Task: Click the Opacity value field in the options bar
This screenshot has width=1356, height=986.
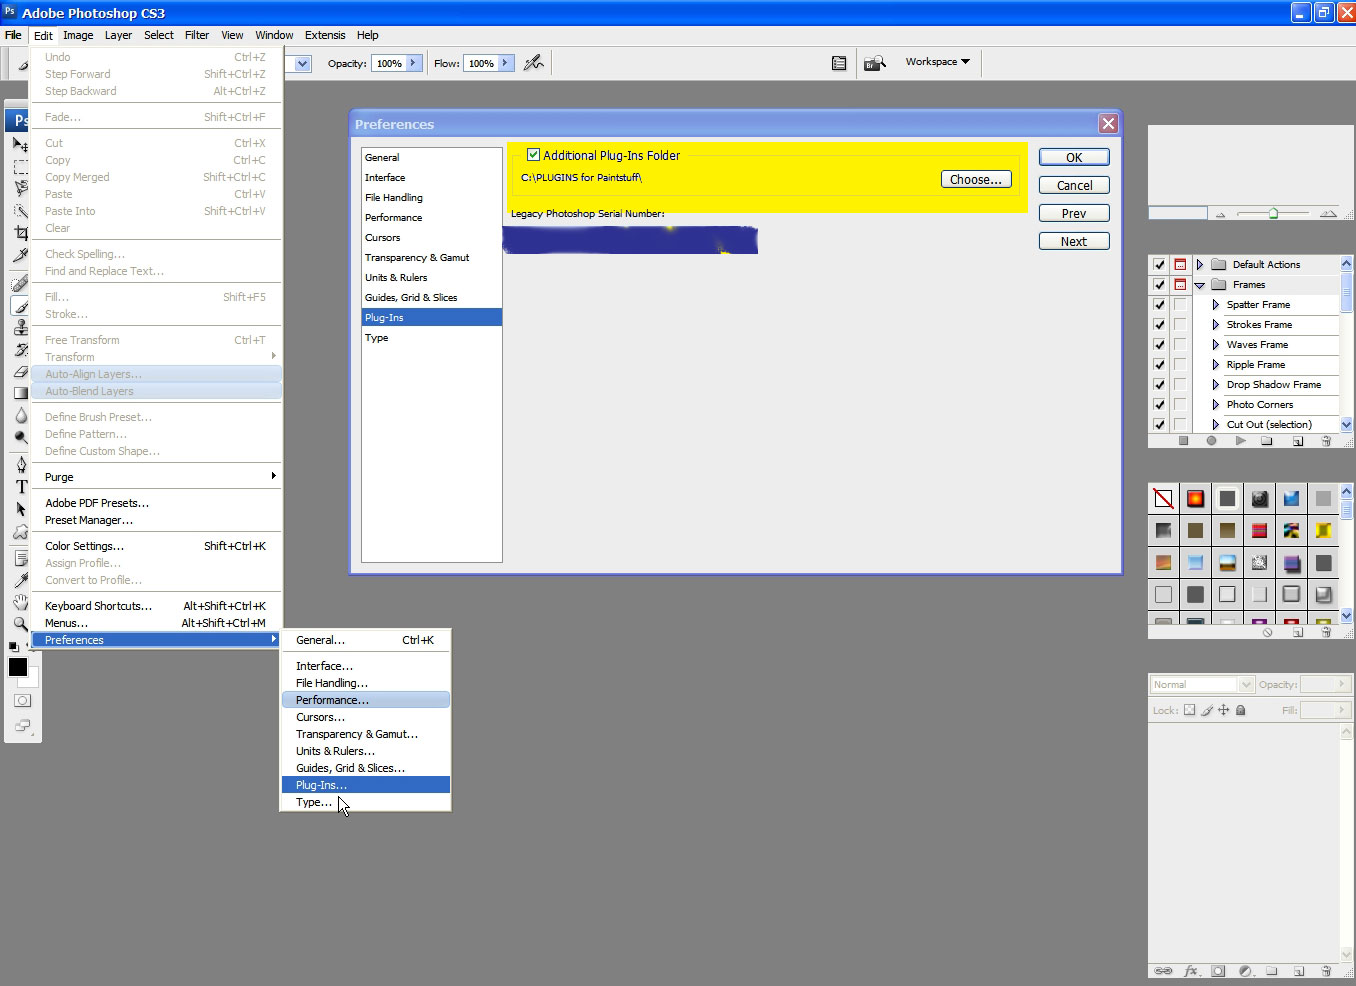Action: pos(389,63)
